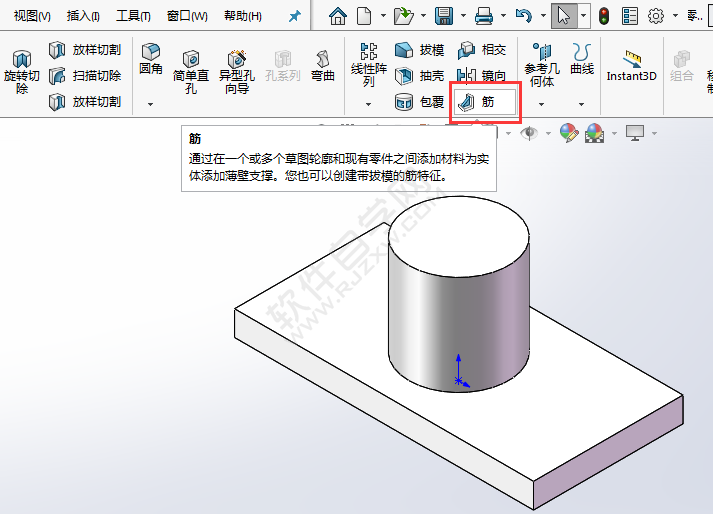The width and height of the screenshot is (713, 514).
Task: Click the 相交 (Intersect) tool
Action: 482,50
